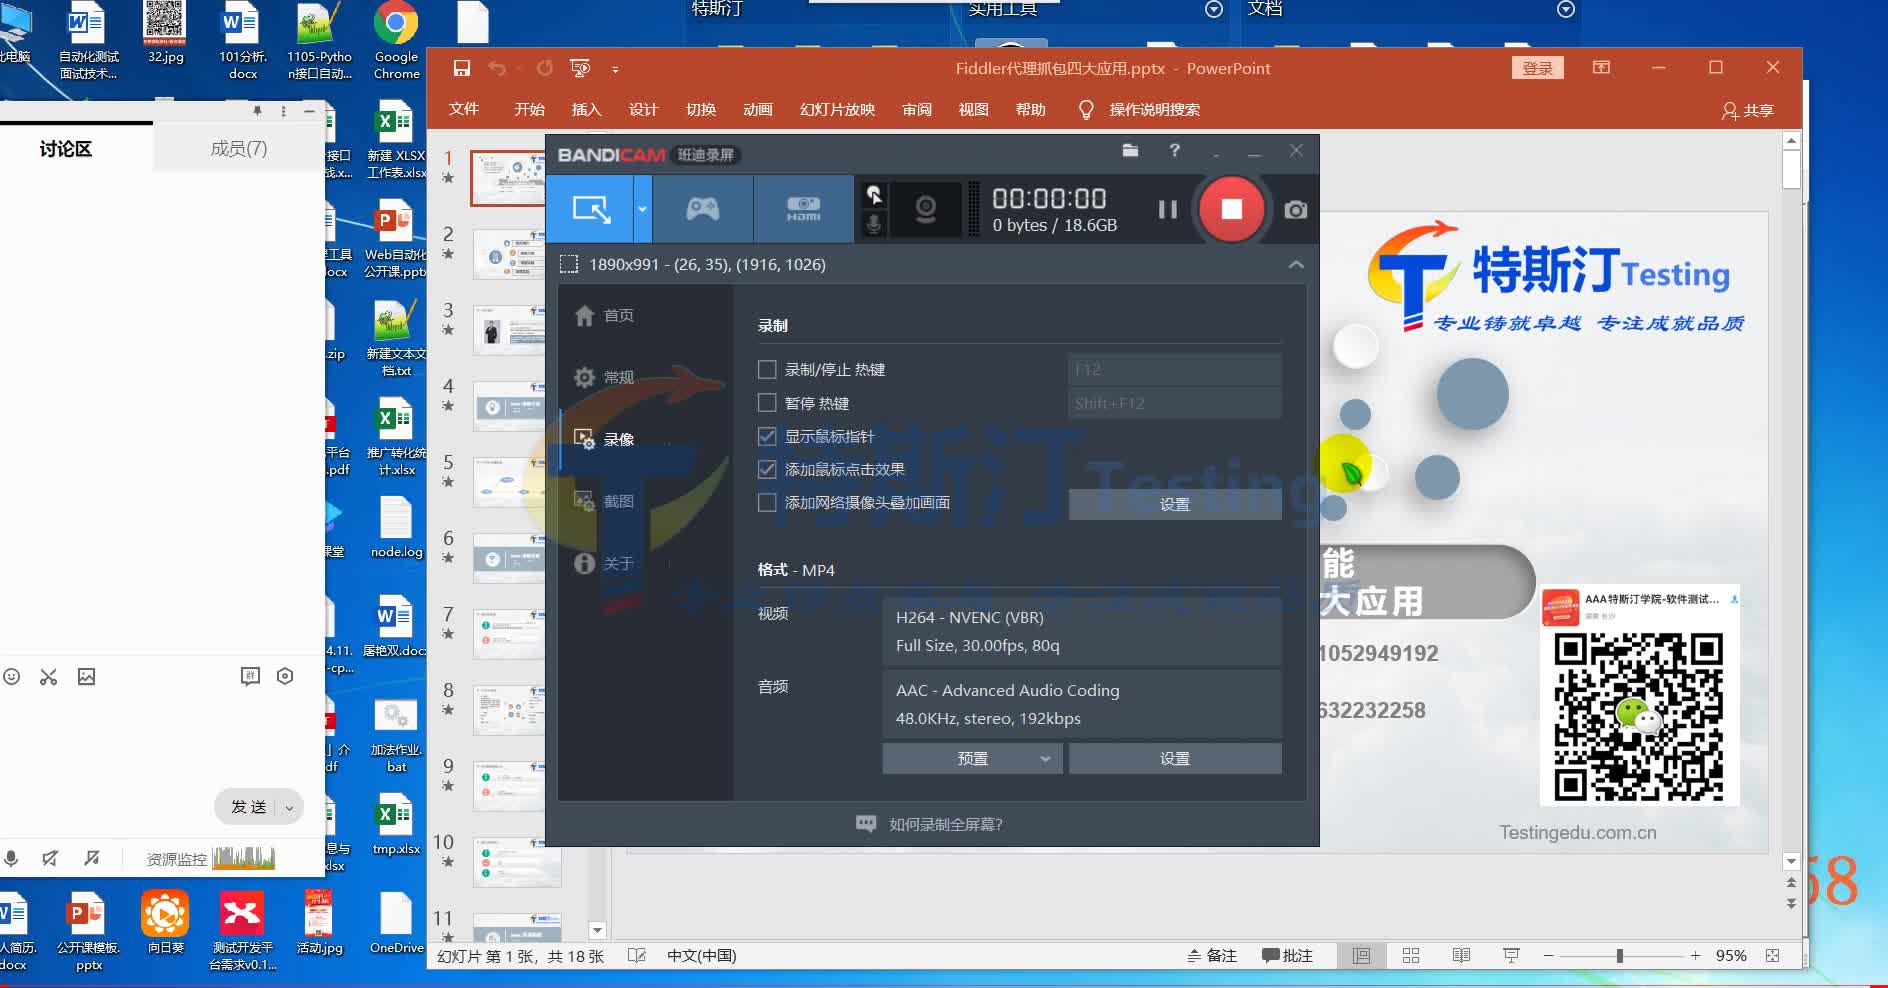The height and width of the screenshot is (988, 1888).
Task: Start slideshow from beginning icon
Action: point(580,68)
